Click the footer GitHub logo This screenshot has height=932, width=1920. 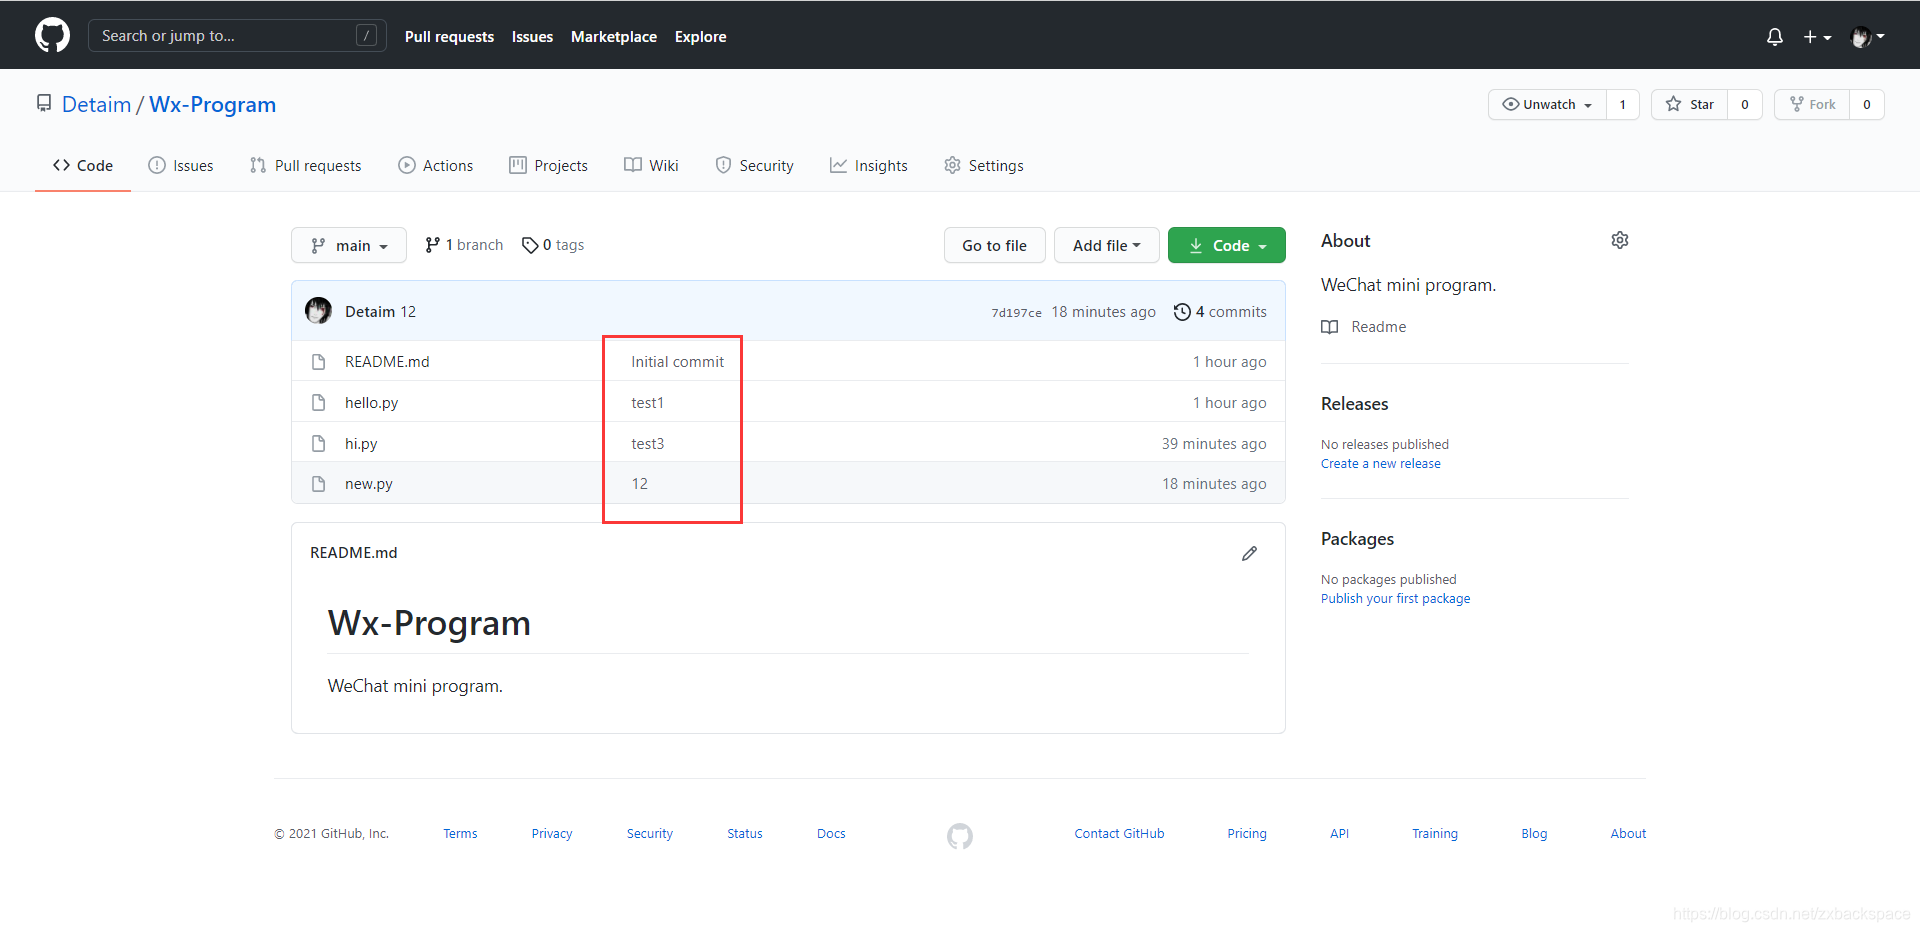coord(960,836)
